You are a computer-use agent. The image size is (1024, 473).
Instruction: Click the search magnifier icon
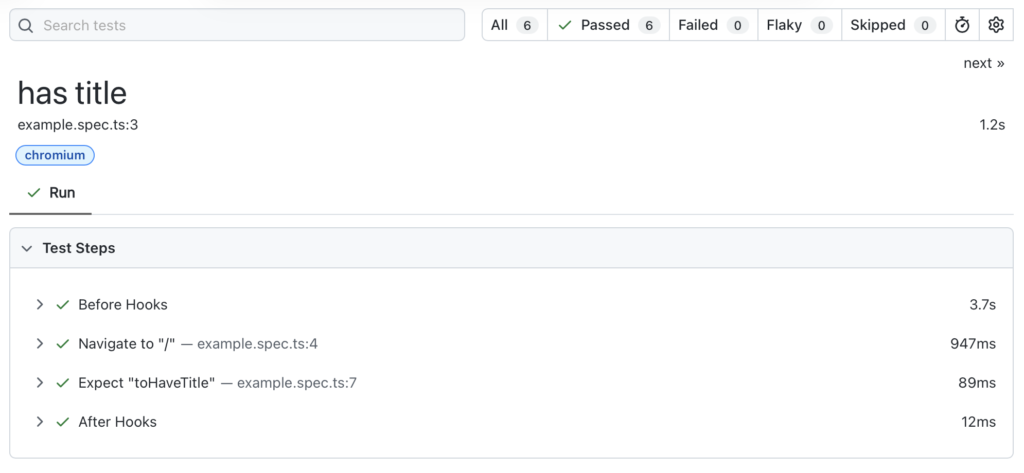pyautogui.click(x=27, y=25)
